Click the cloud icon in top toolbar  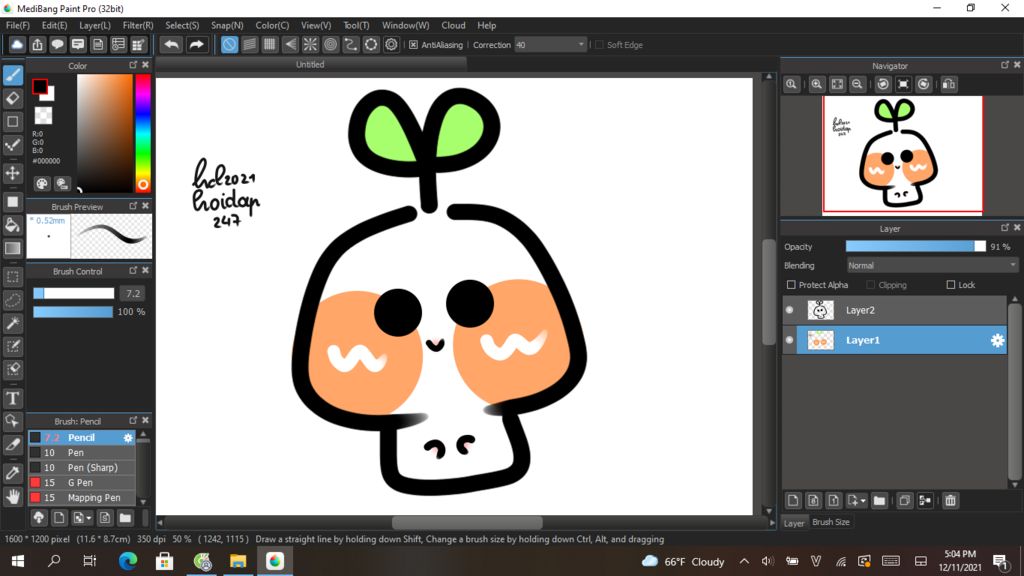pos(17,44)
